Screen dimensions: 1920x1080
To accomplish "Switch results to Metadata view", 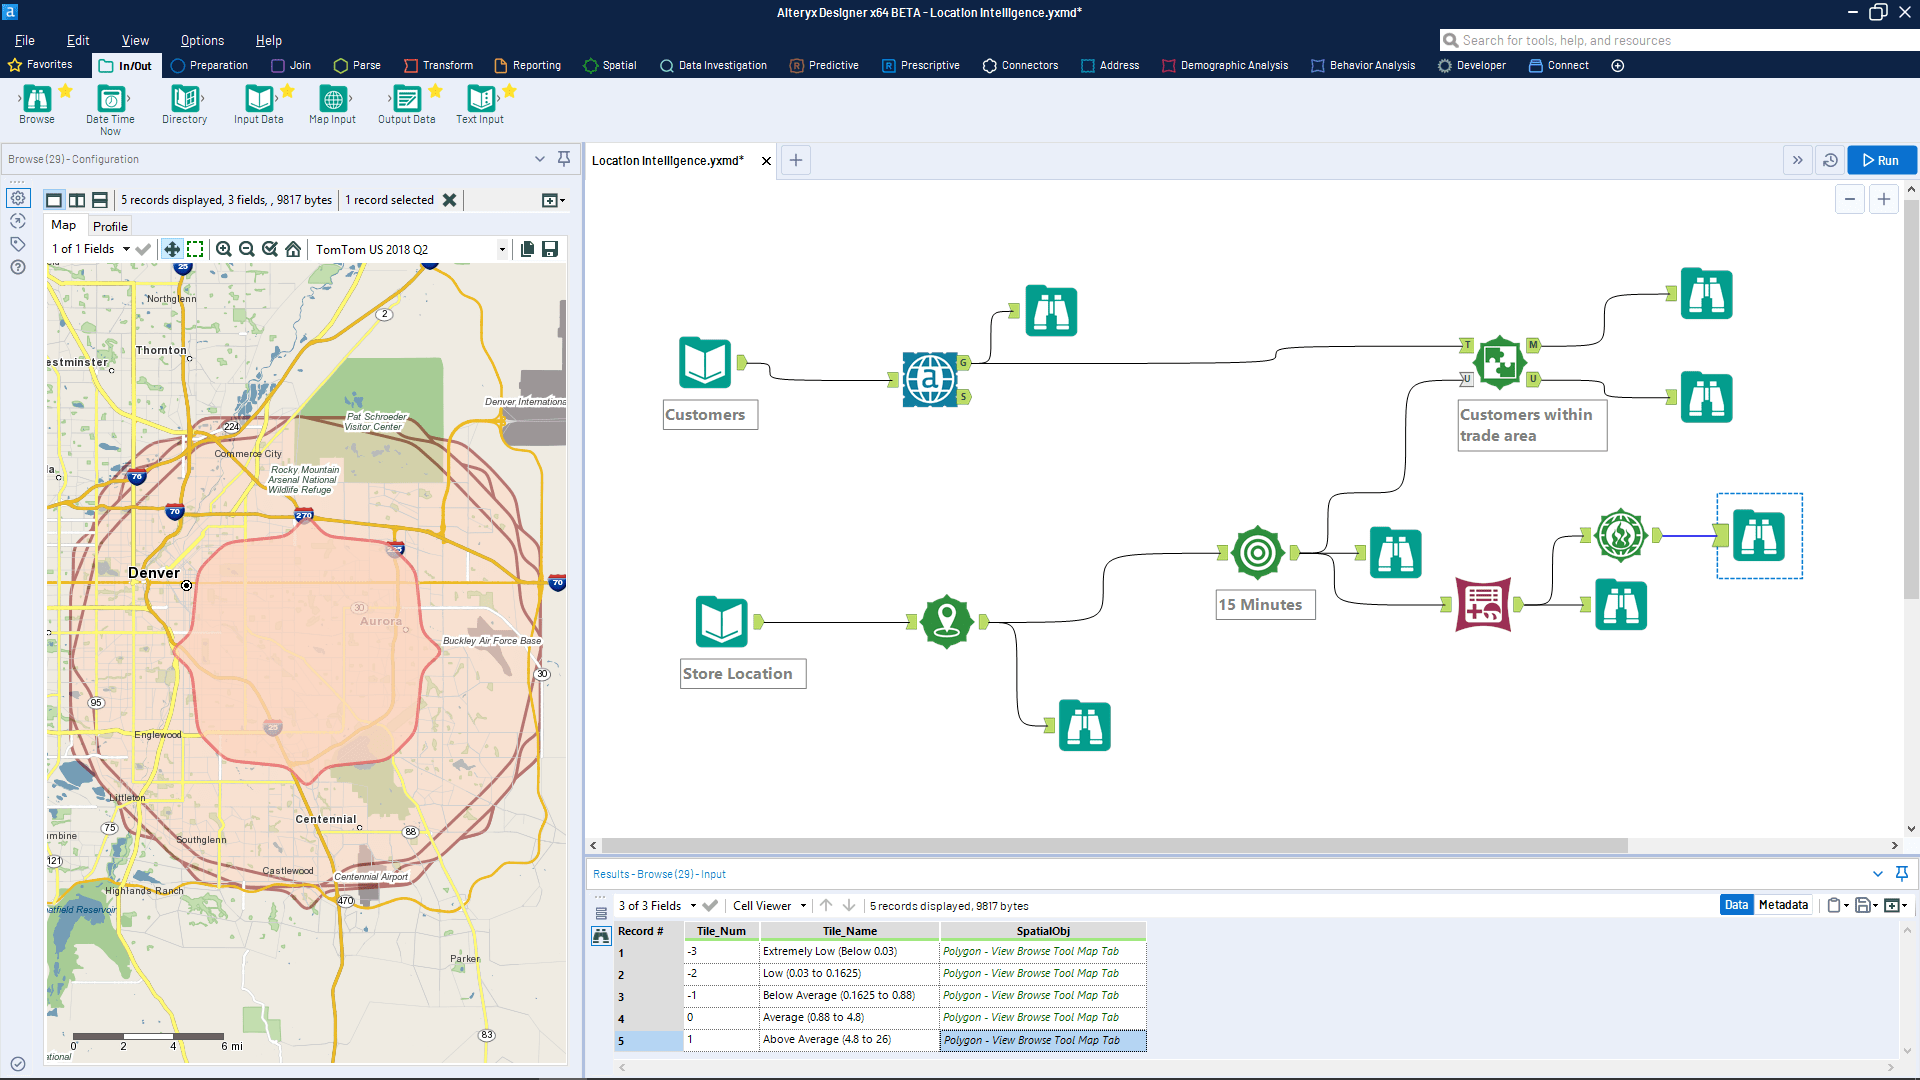I will [1783, 905].
